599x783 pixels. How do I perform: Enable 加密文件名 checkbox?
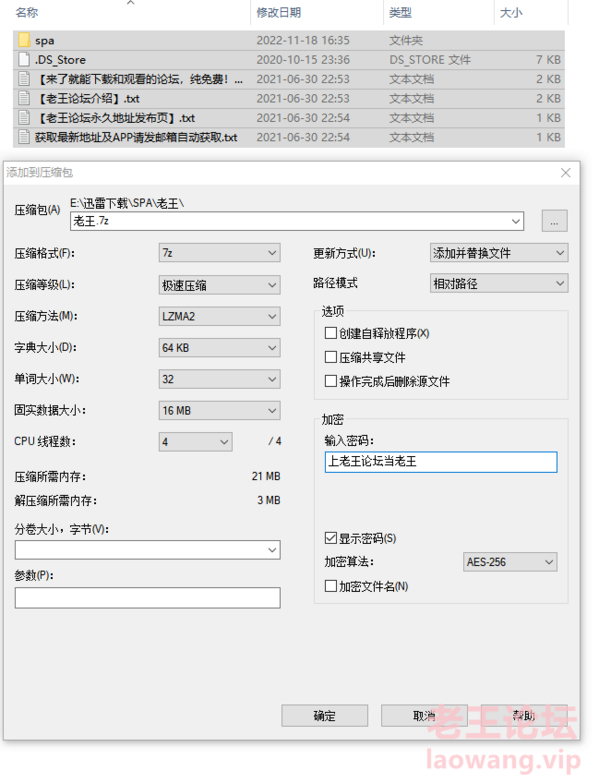coord(330,586)
